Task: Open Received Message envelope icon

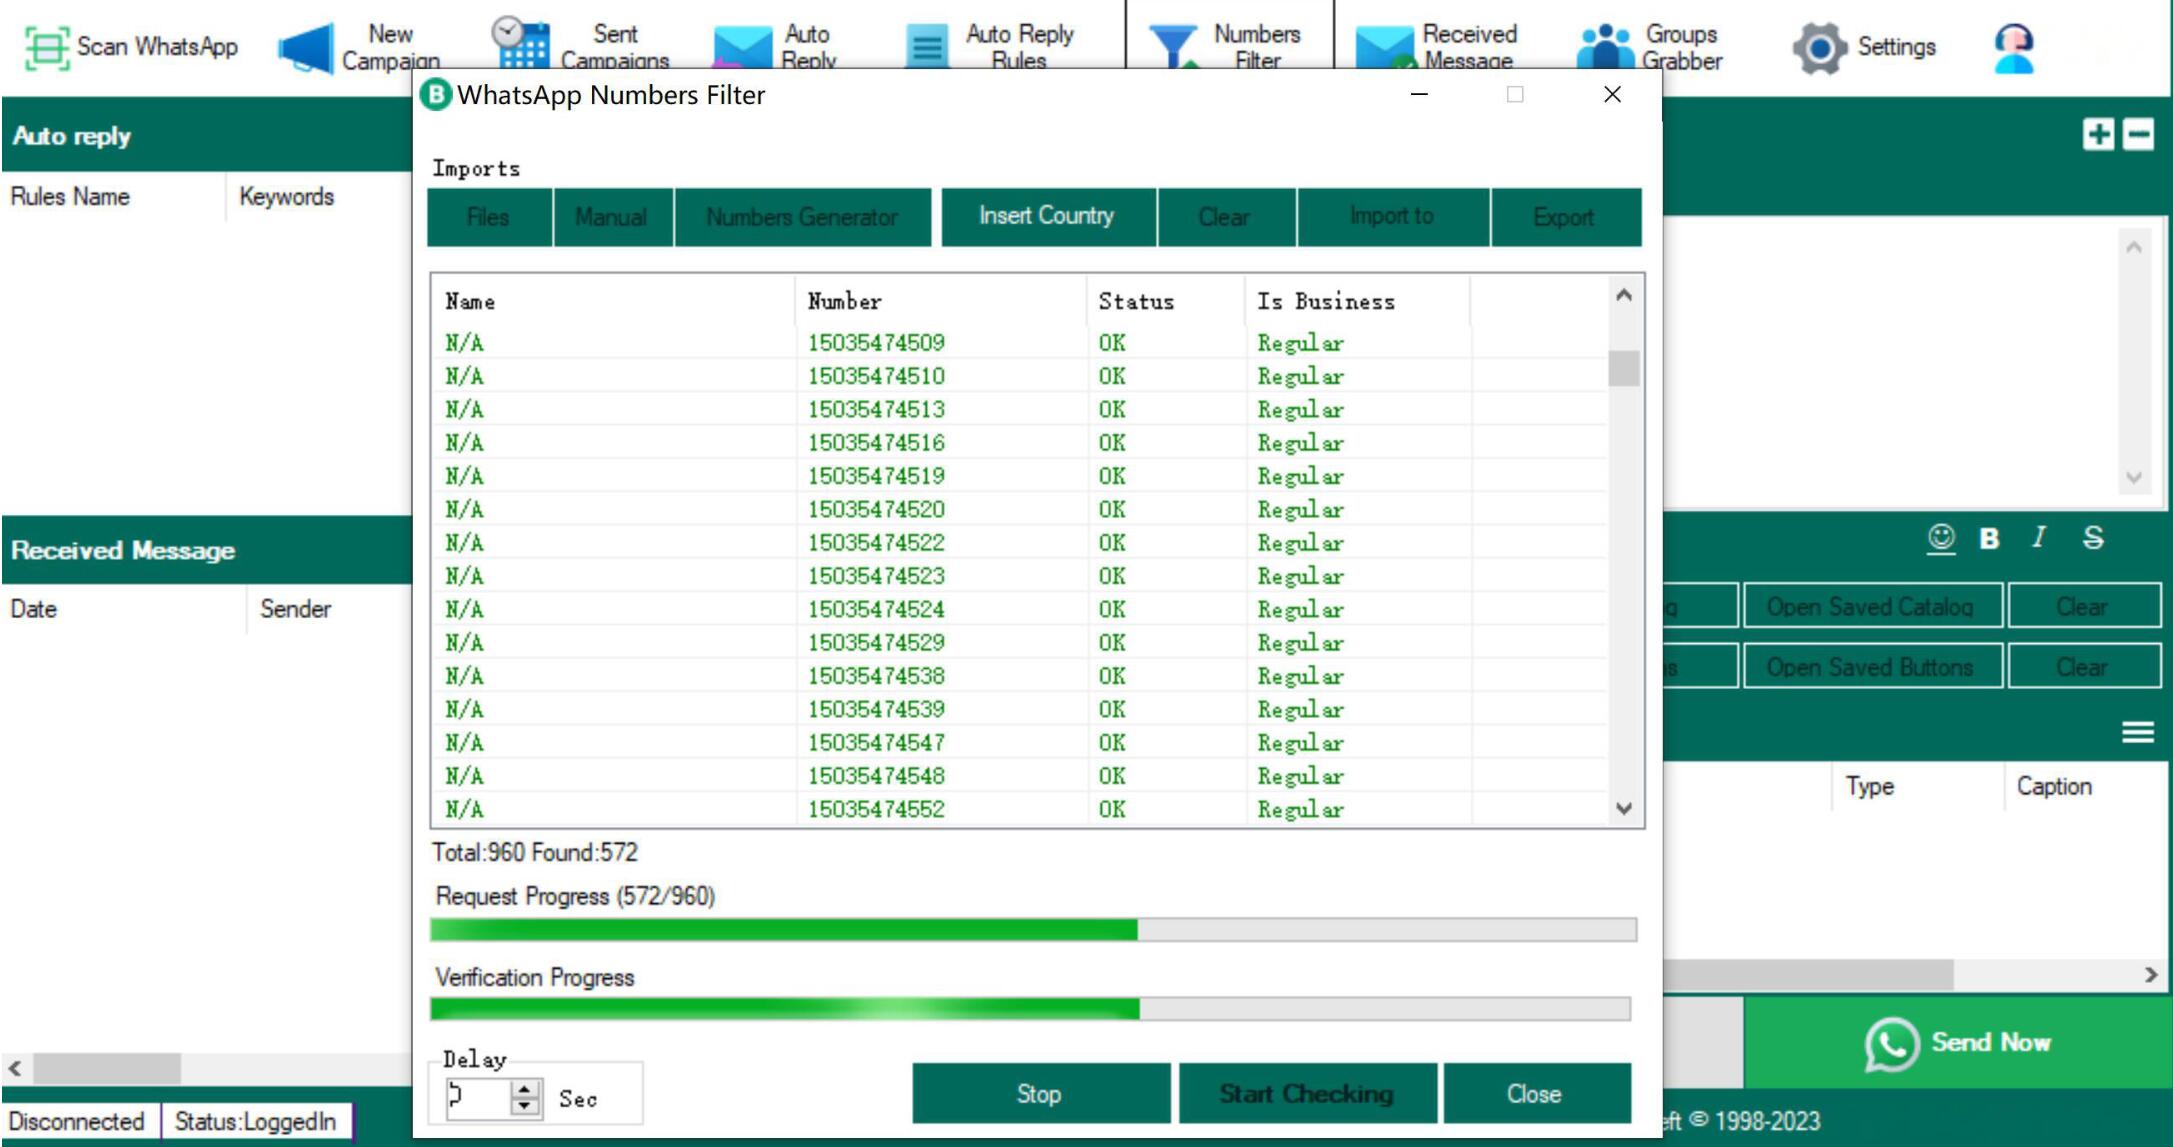Action: pos(1385,48)
